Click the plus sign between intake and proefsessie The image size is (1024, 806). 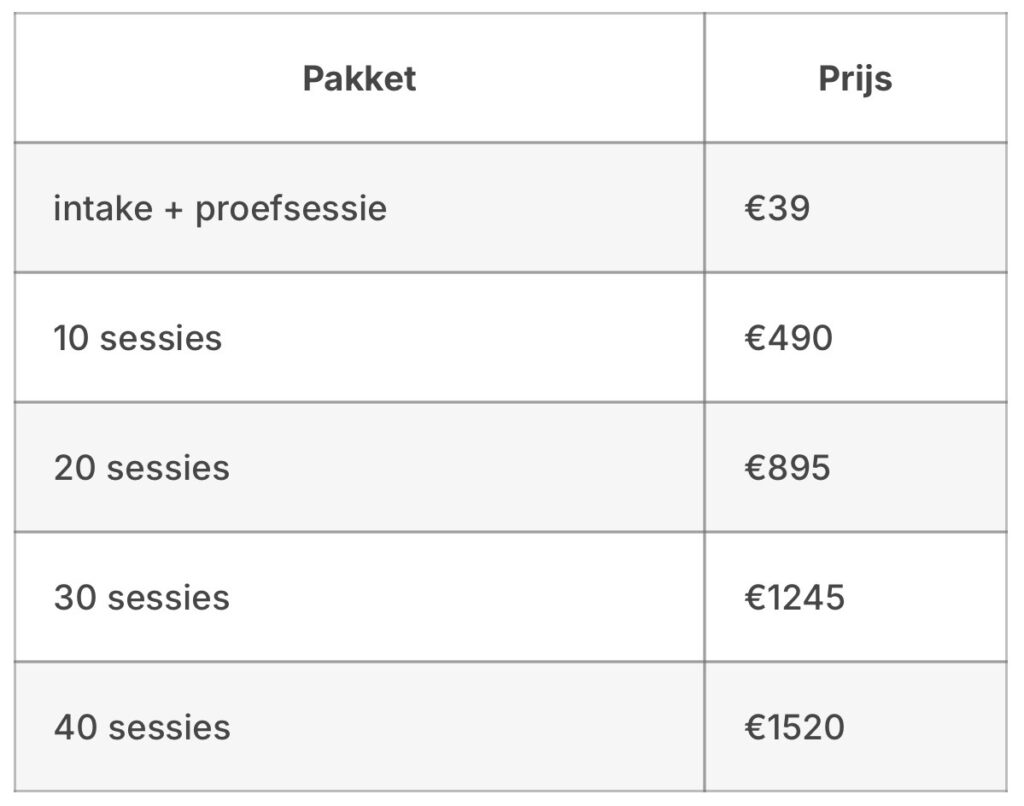coord(175,210)
